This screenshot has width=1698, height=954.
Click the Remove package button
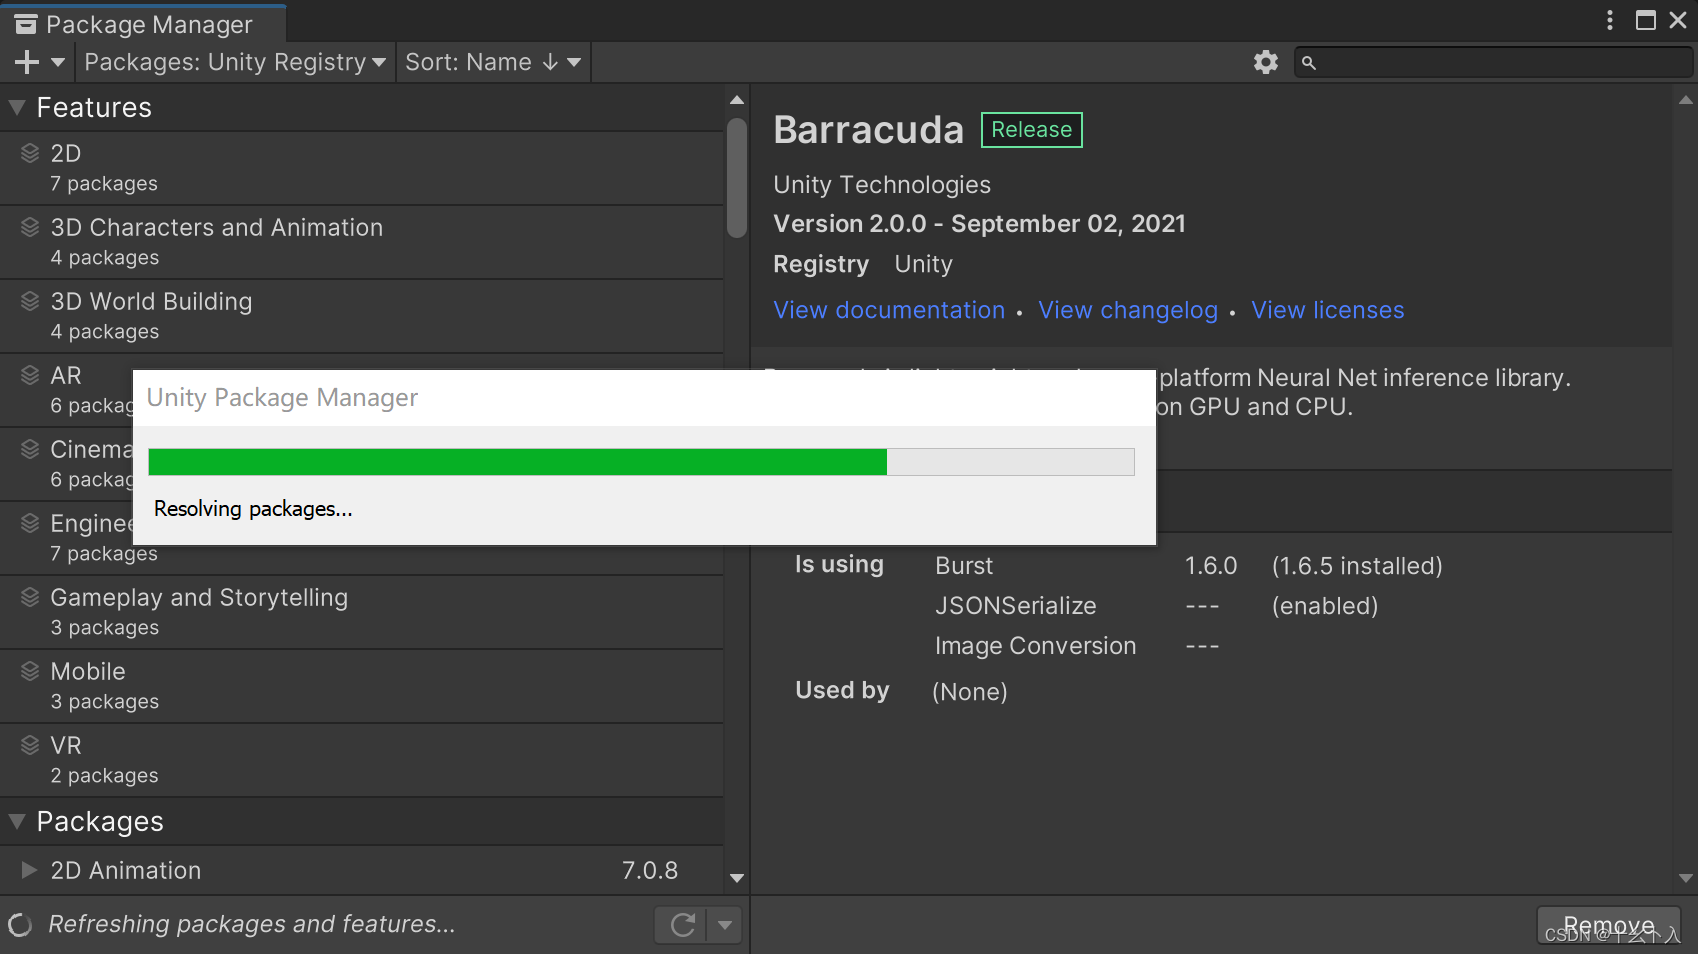[x=1608, y=925]
